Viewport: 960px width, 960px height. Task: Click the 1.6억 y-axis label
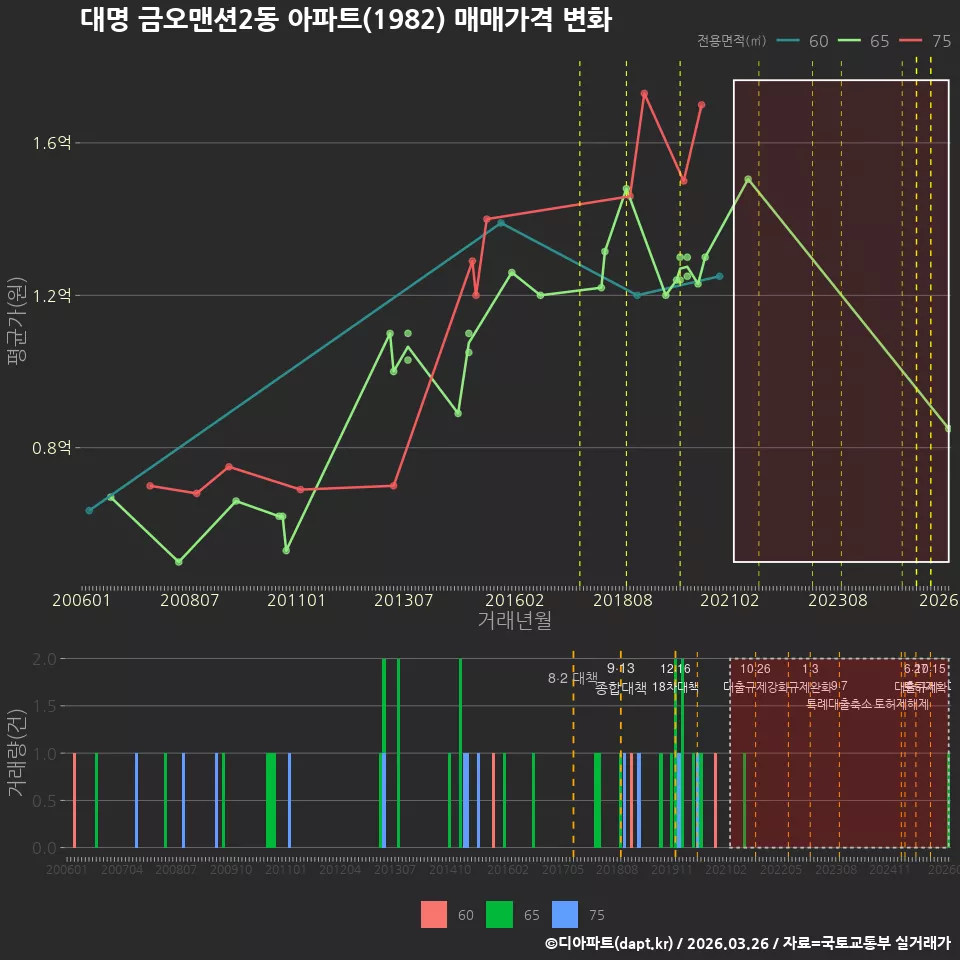pyautogui.click(x=52, y=143)
